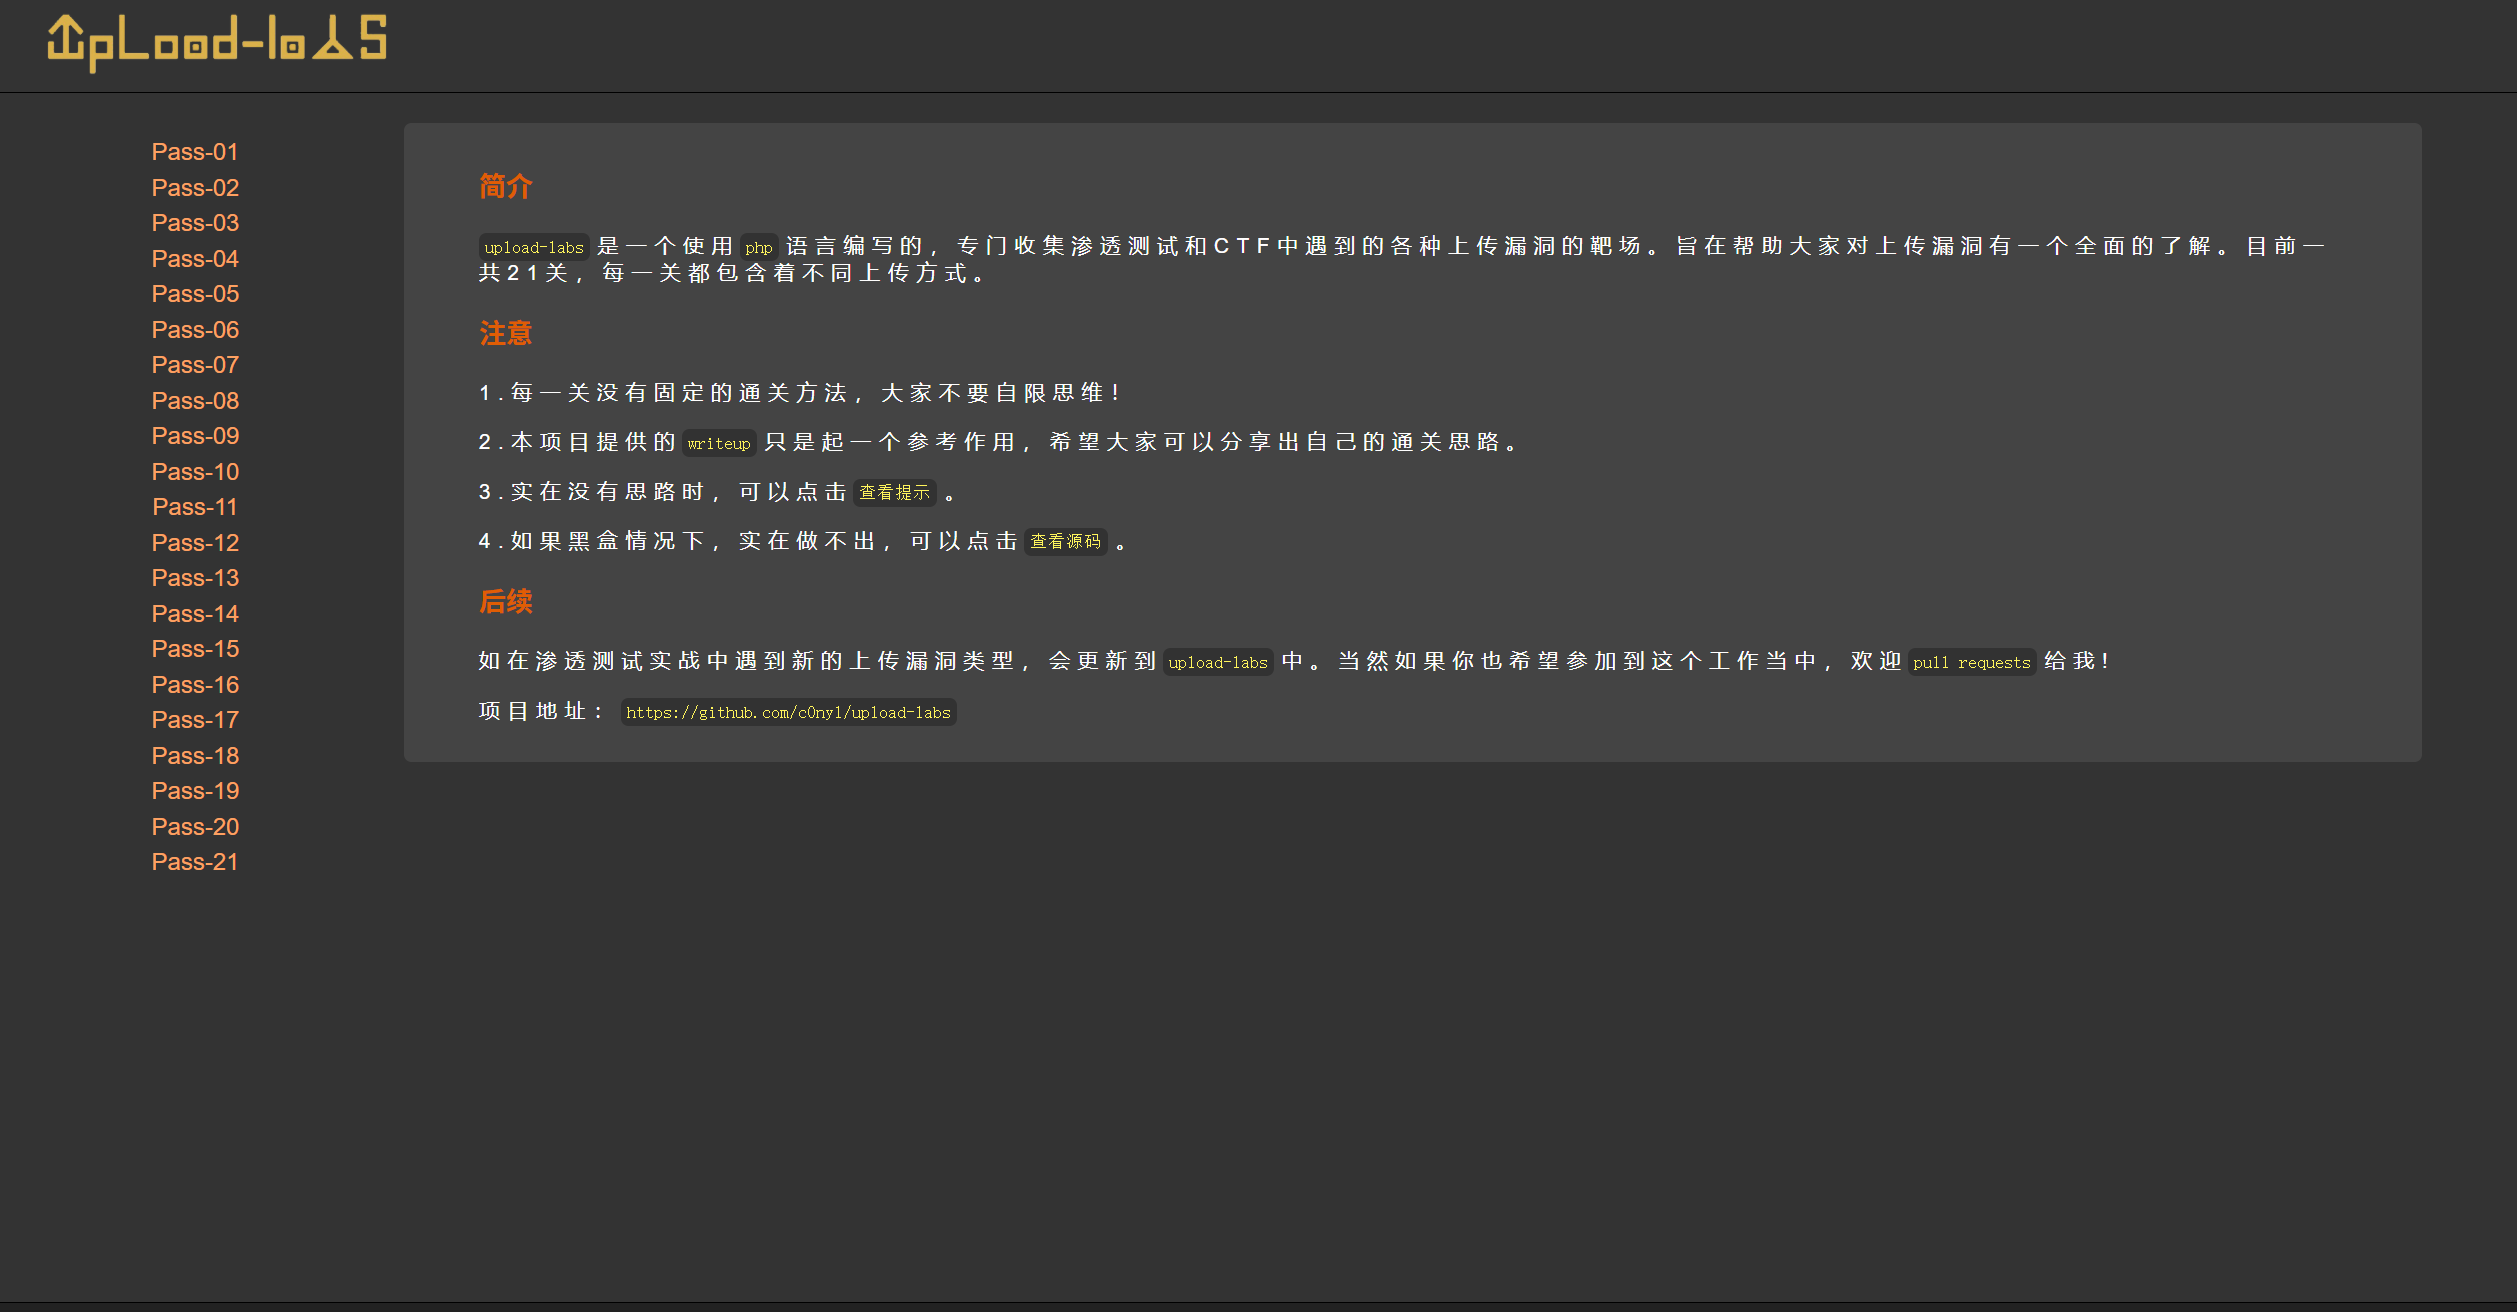
Task: Click the Pass-18 link
Action: (x=195, y=756)
